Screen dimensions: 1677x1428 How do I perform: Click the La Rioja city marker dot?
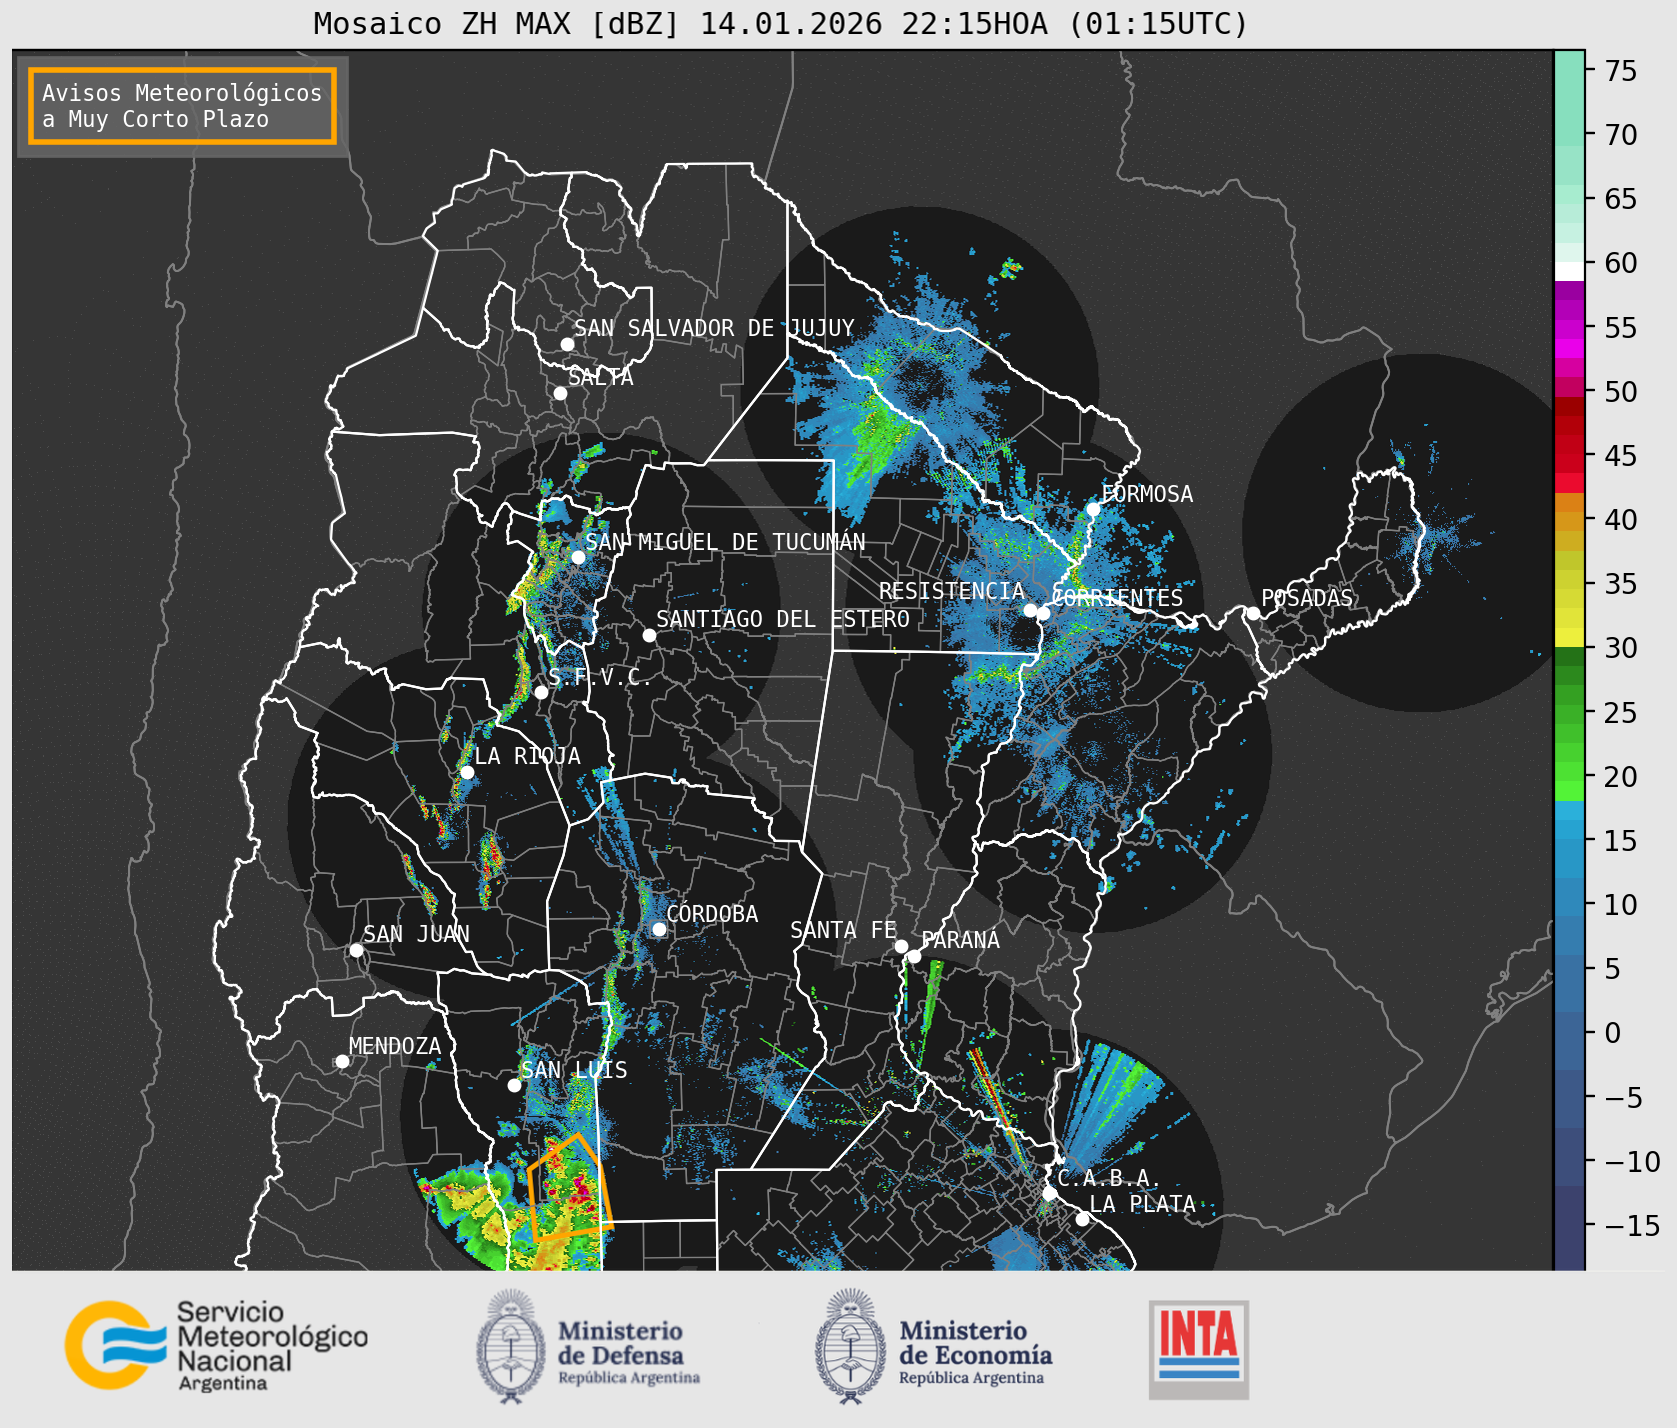click(x=467, y=772)
